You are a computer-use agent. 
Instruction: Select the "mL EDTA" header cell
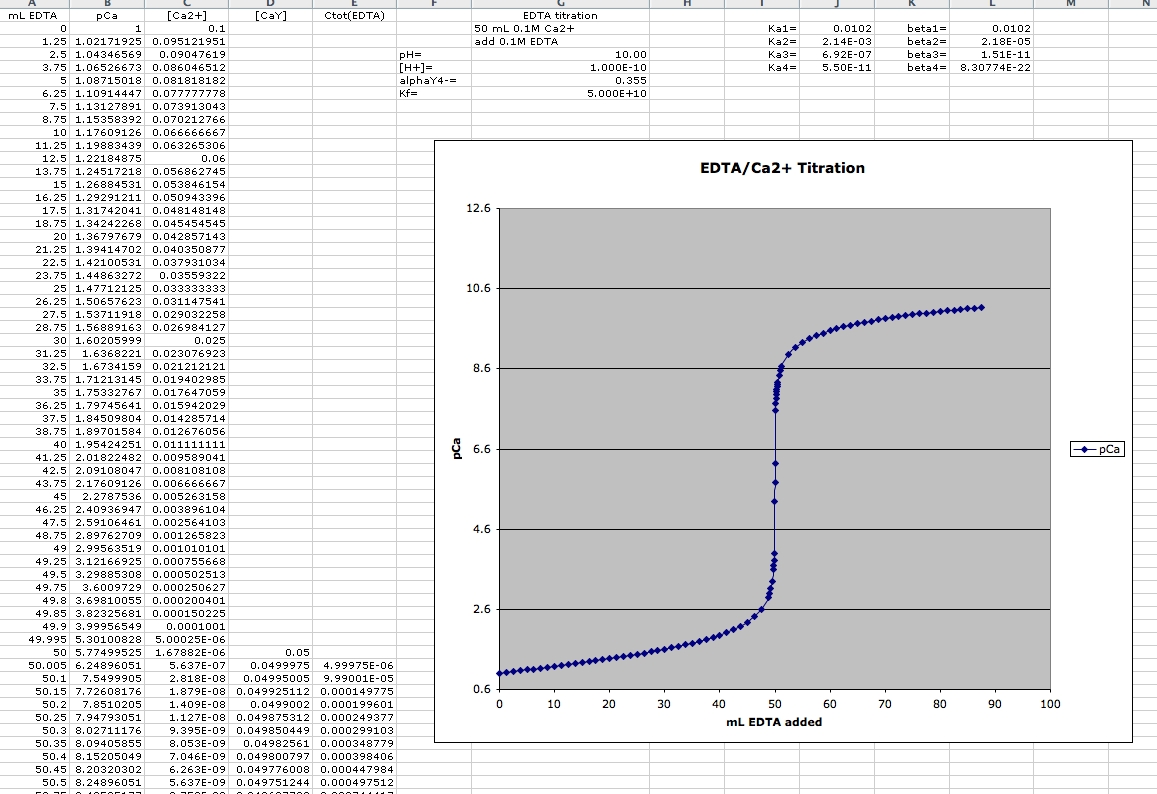click(32, 16)
